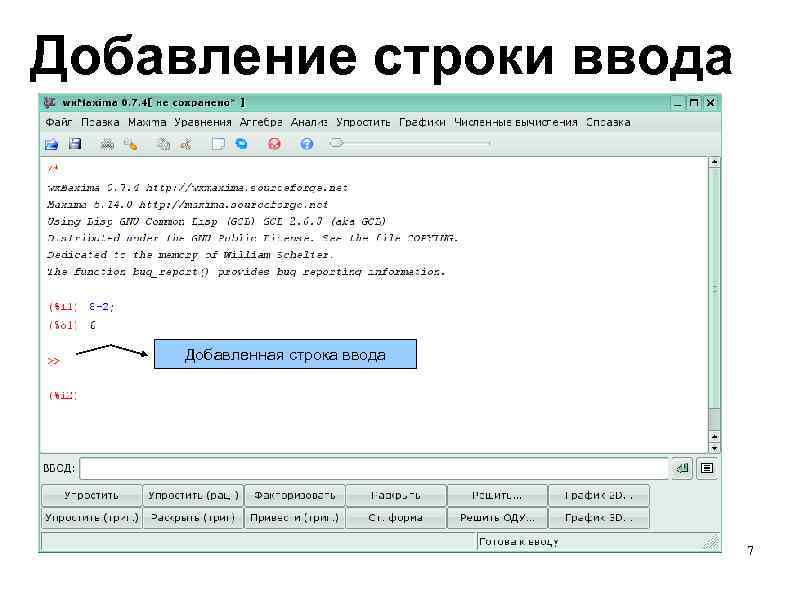Open the Упростить menu
794x595 pixels.
tap(363, 123)
